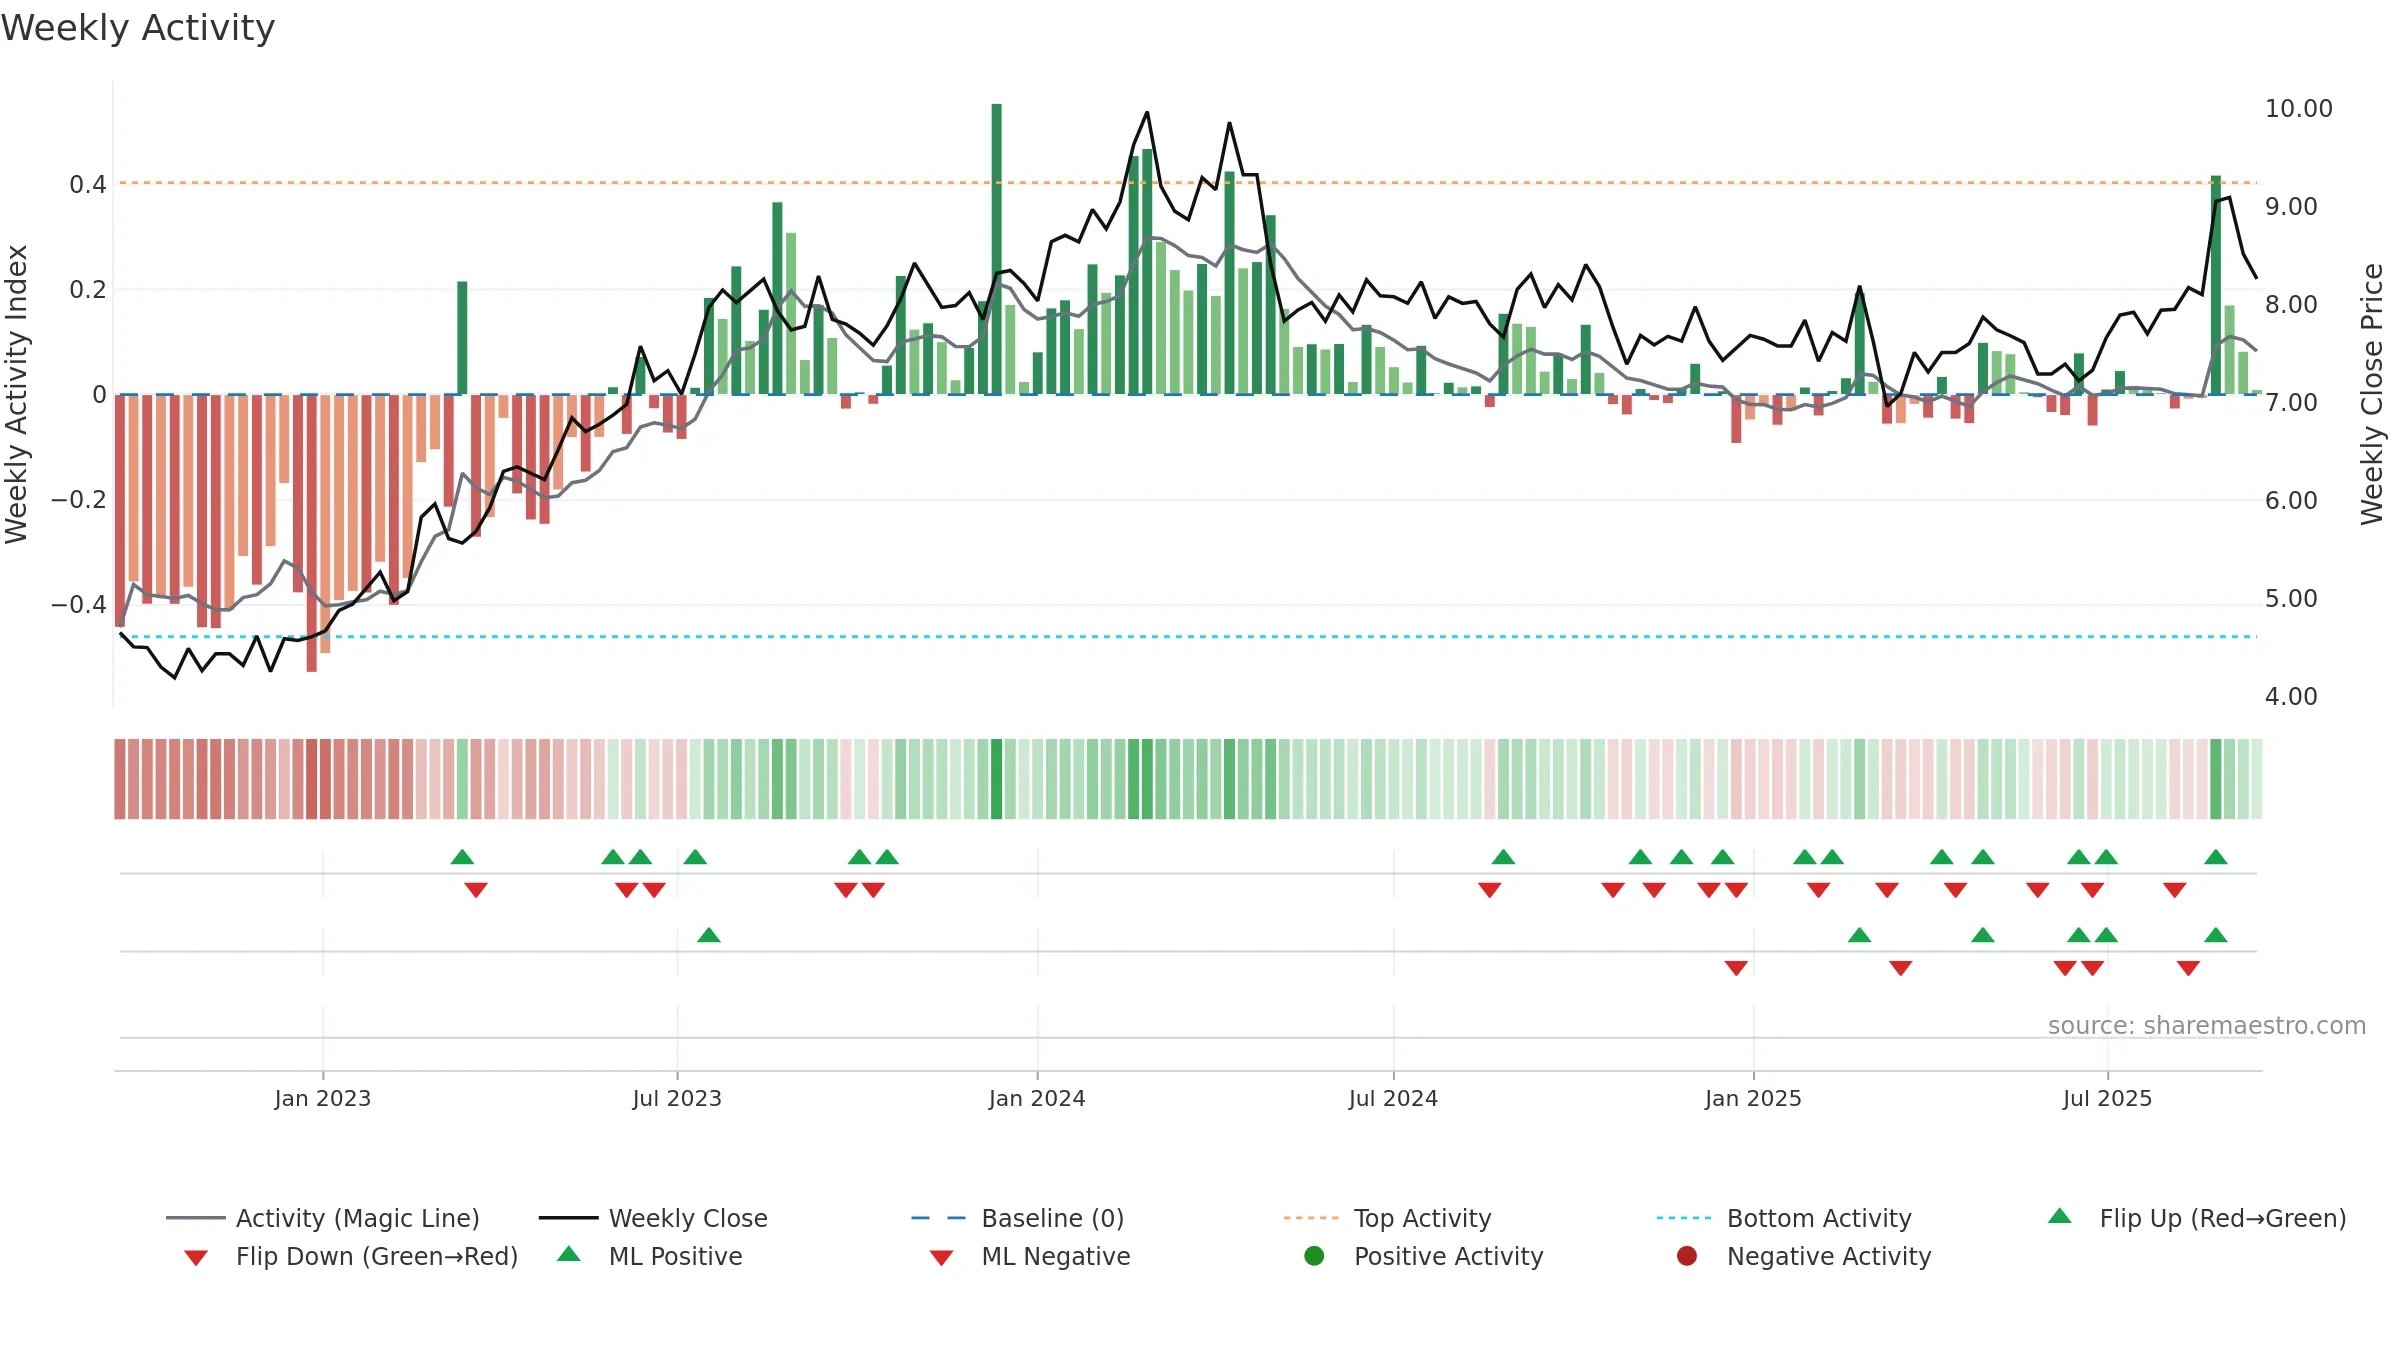Select the Jul 2025 x-axis label
The width and height of the screenshot is (2400, 1350).
pyautogui.click(x=2107, y=1098)
